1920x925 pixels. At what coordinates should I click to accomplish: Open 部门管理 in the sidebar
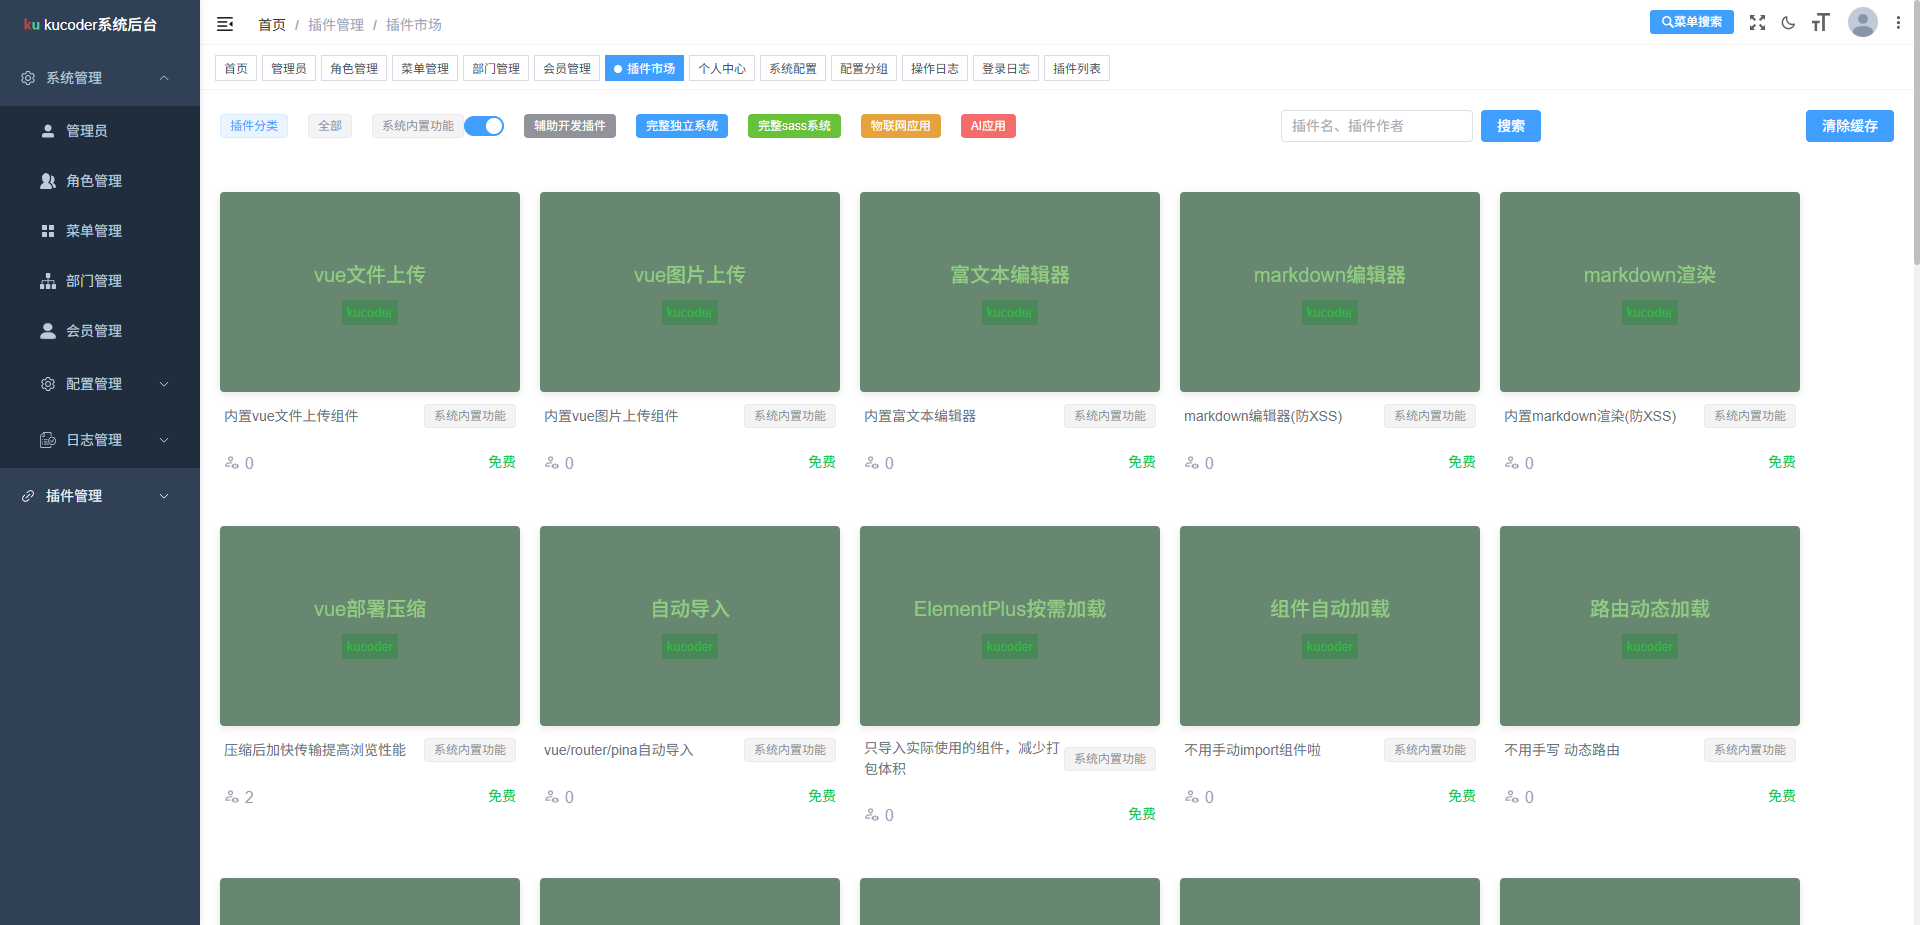pos(93,281)
